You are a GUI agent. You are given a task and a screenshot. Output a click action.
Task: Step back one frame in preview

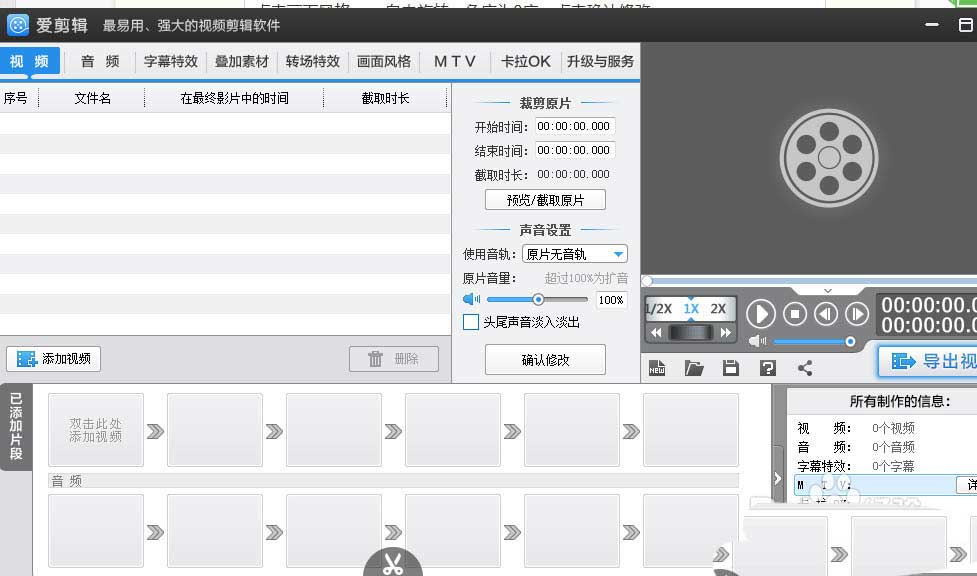tap(826, 314)
